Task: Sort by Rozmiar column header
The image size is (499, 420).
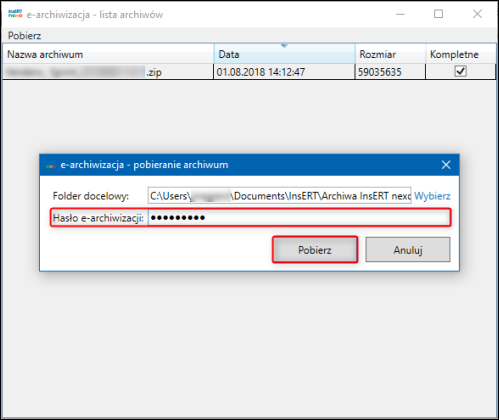Action: 390,54
